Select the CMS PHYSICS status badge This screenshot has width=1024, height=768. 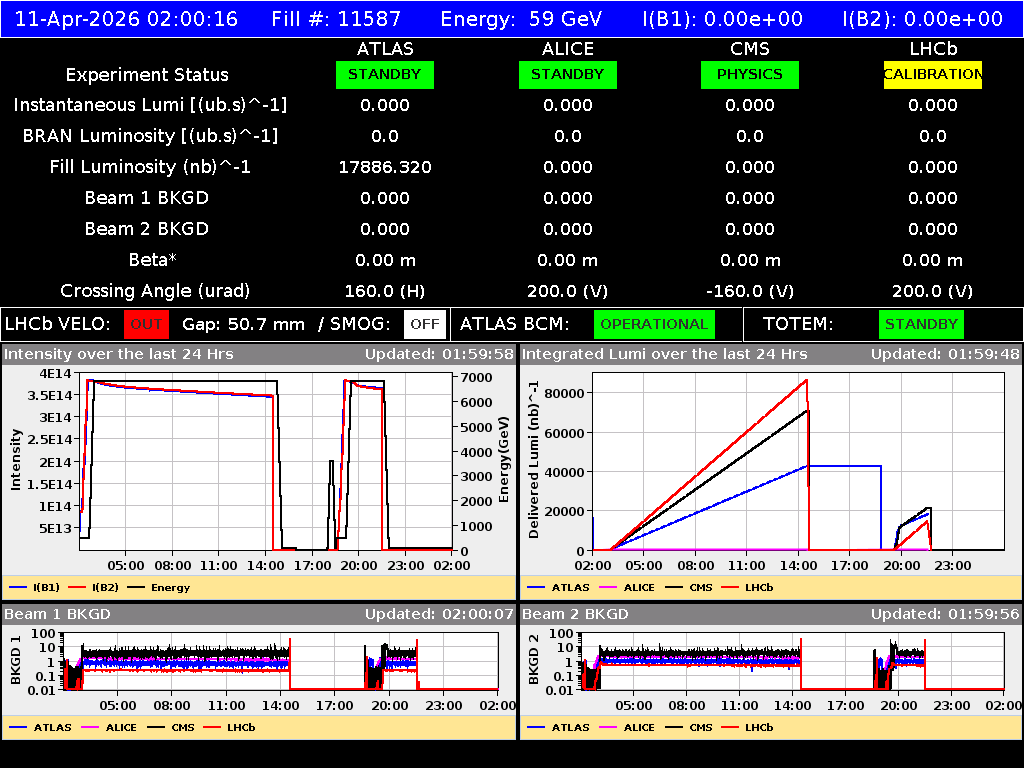[x=750, y=74]
